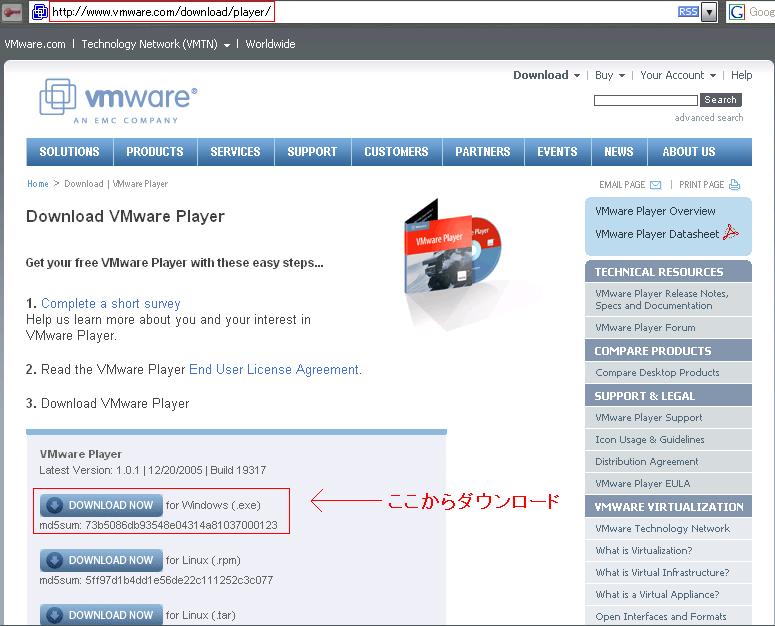
Task: Expand the Download menu
Action: tap(546, 75)
